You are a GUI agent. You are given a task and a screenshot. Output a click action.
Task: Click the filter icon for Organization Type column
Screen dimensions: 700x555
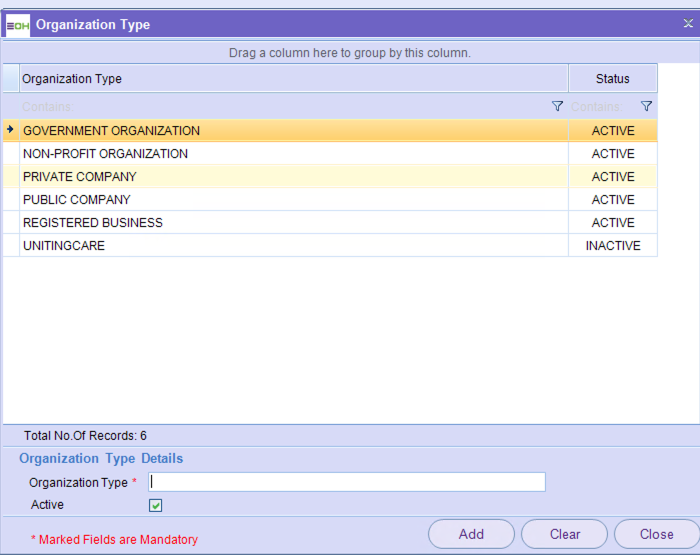(x=557, y=106)
